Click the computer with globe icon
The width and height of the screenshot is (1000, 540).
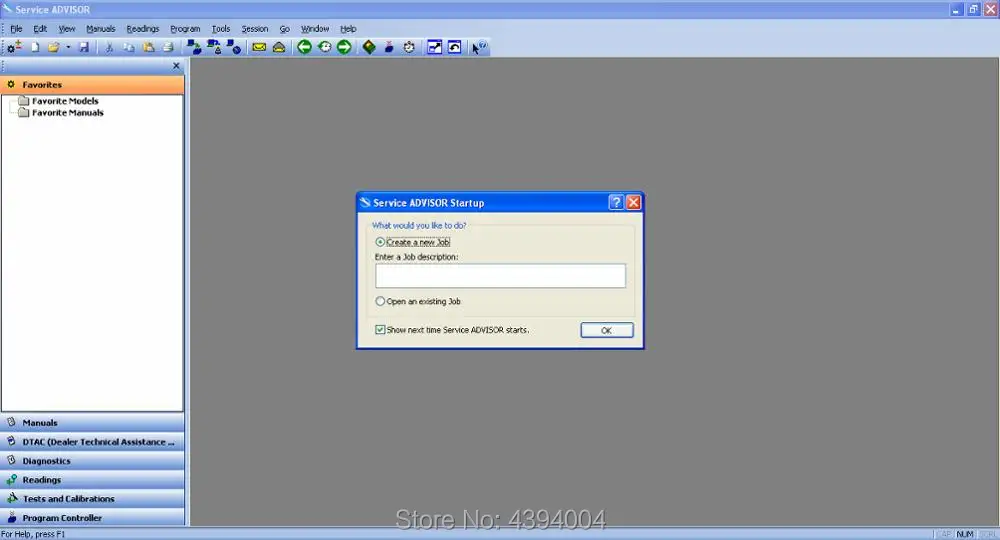(234, 47)
